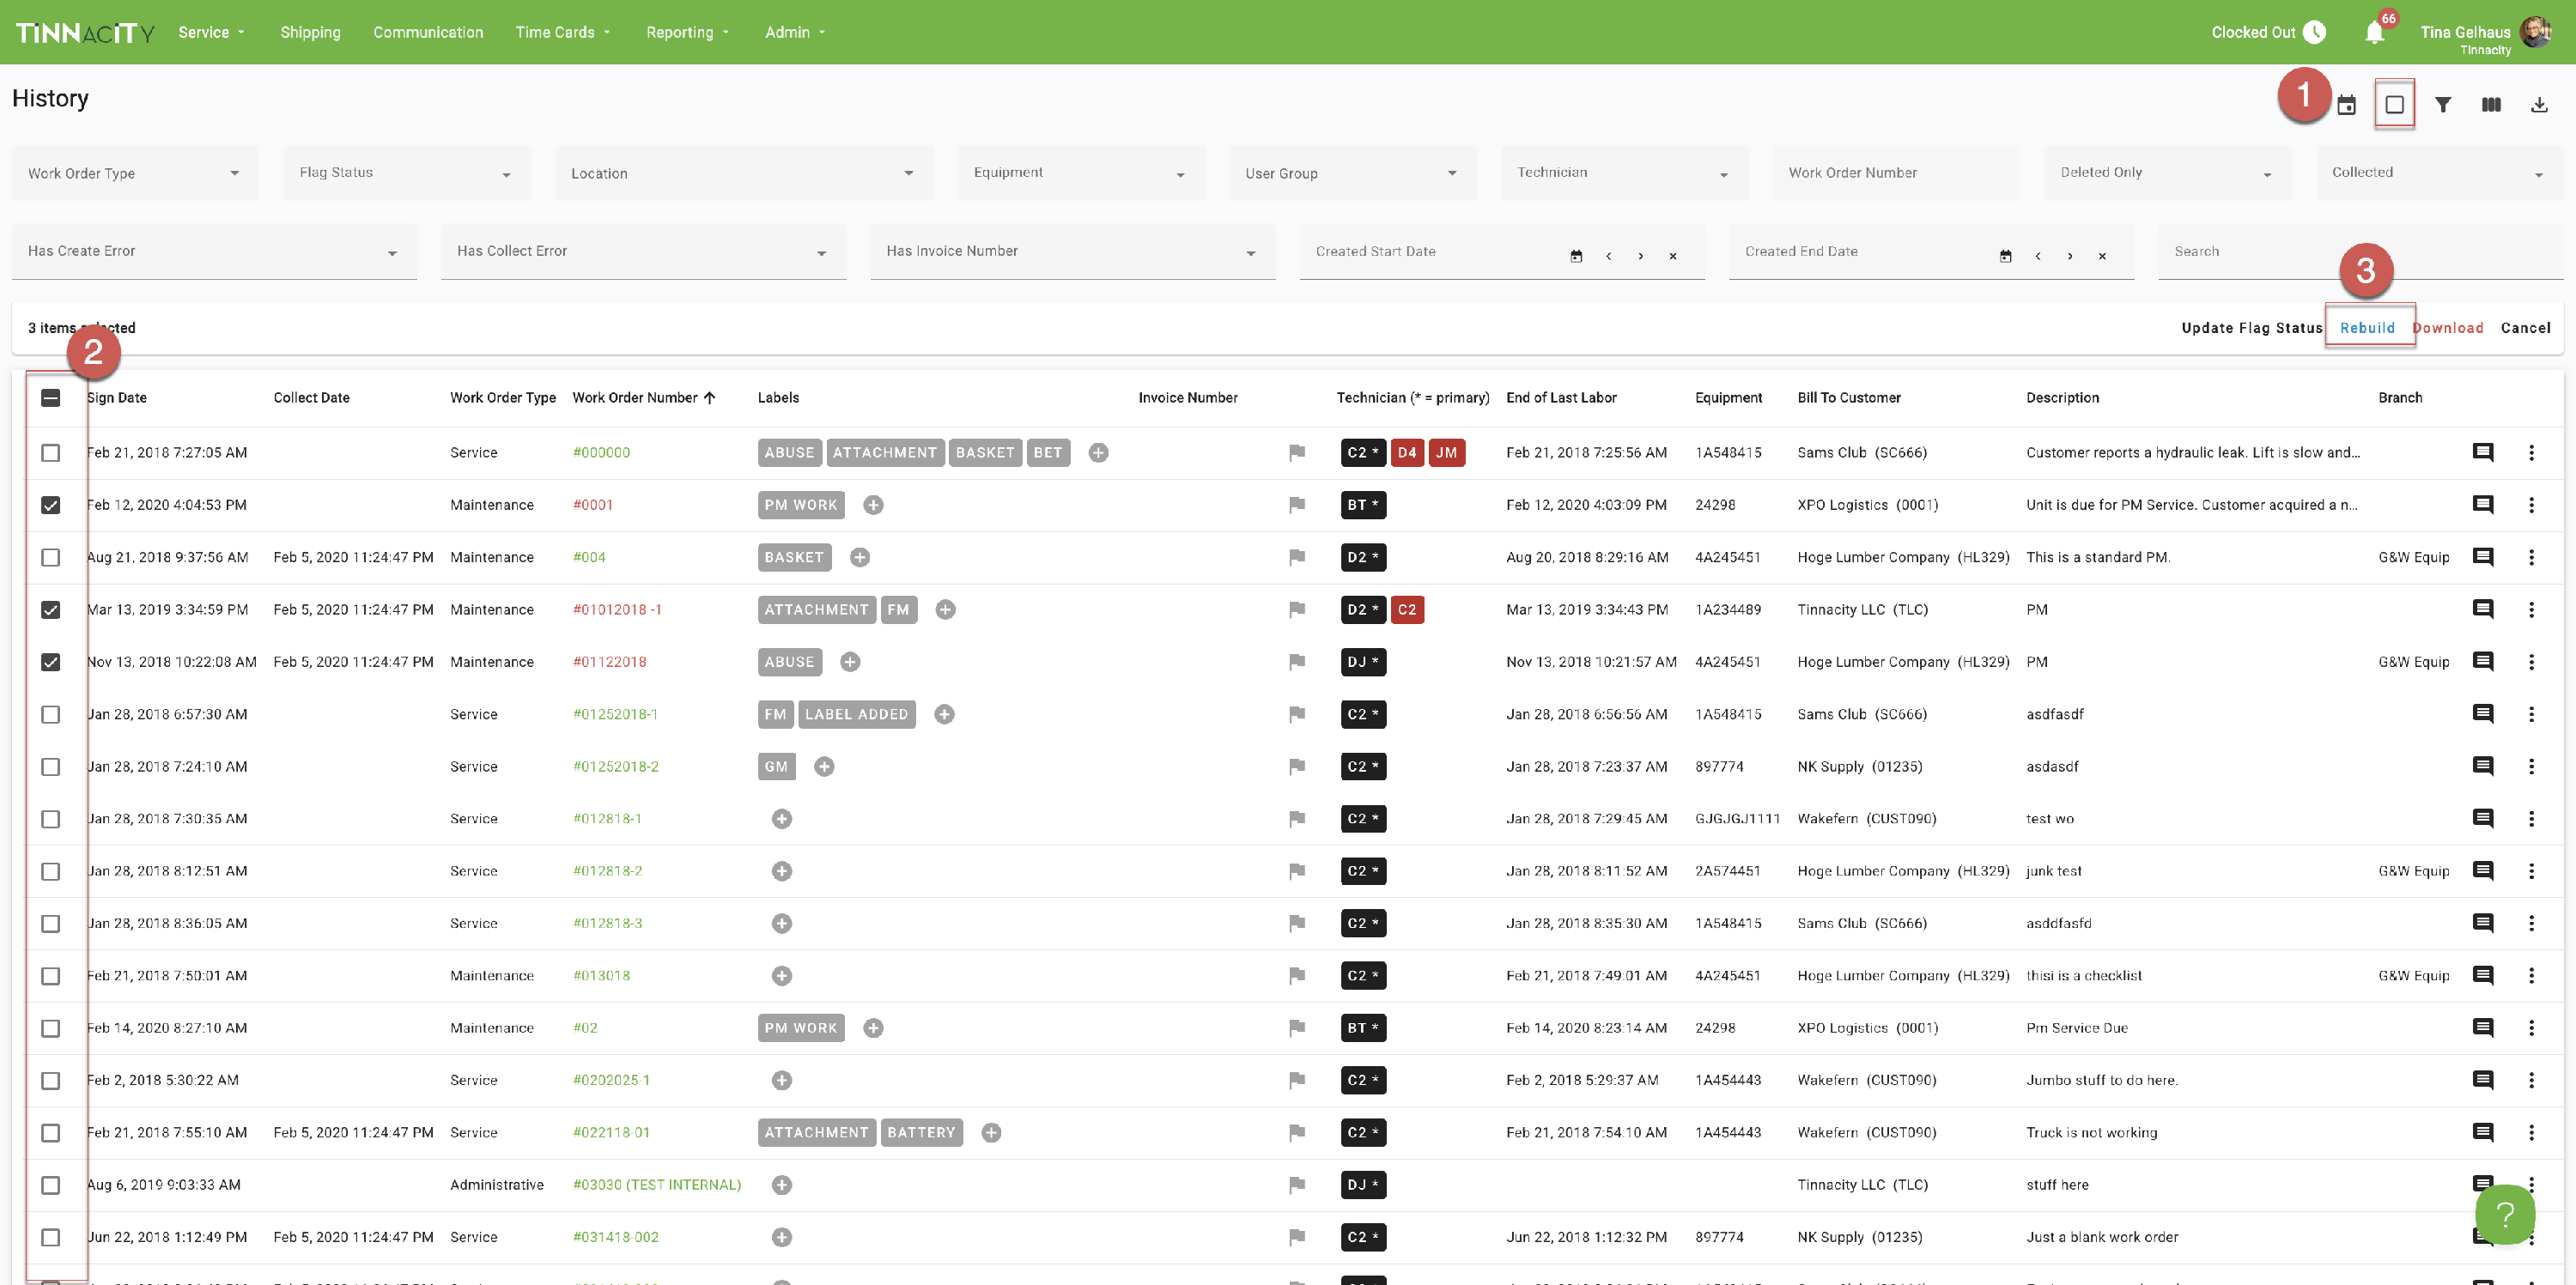Add label to work order #012818-1
The image size is (2576, 1285).
tap(781, 819)
